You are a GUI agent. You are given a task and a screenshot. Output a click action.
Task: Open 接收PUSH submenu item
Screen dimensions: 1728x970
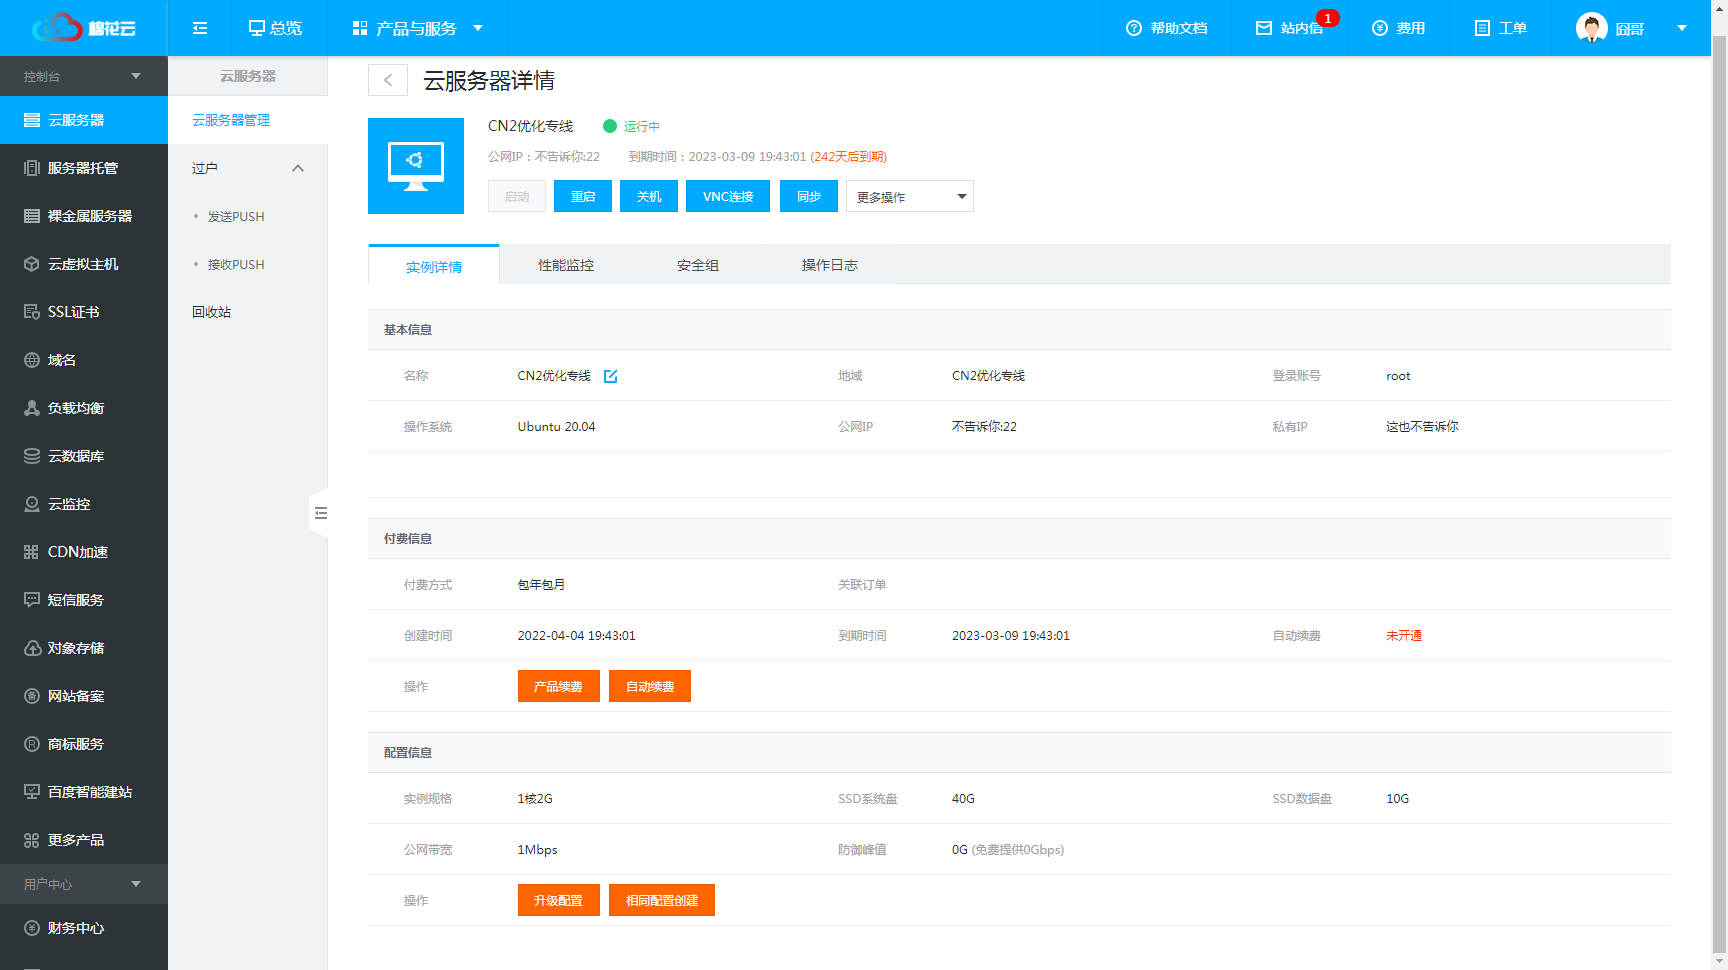(248, 264)
